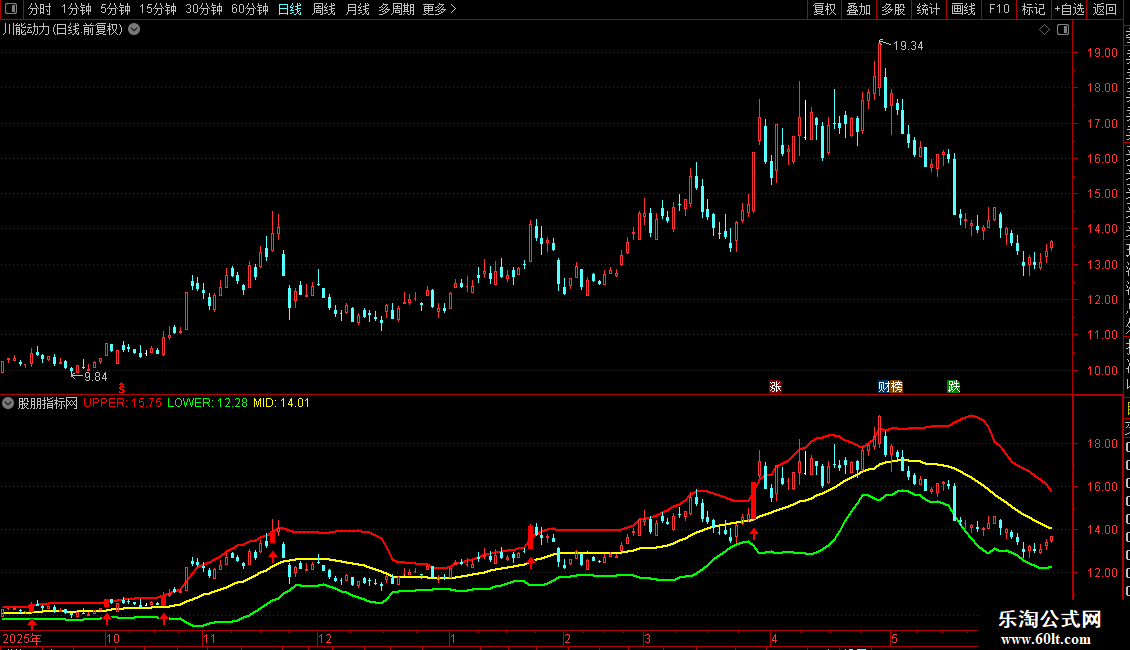Select the 1分钟 period
Screen dimensions: 1130x650
(x=76, y=9)
